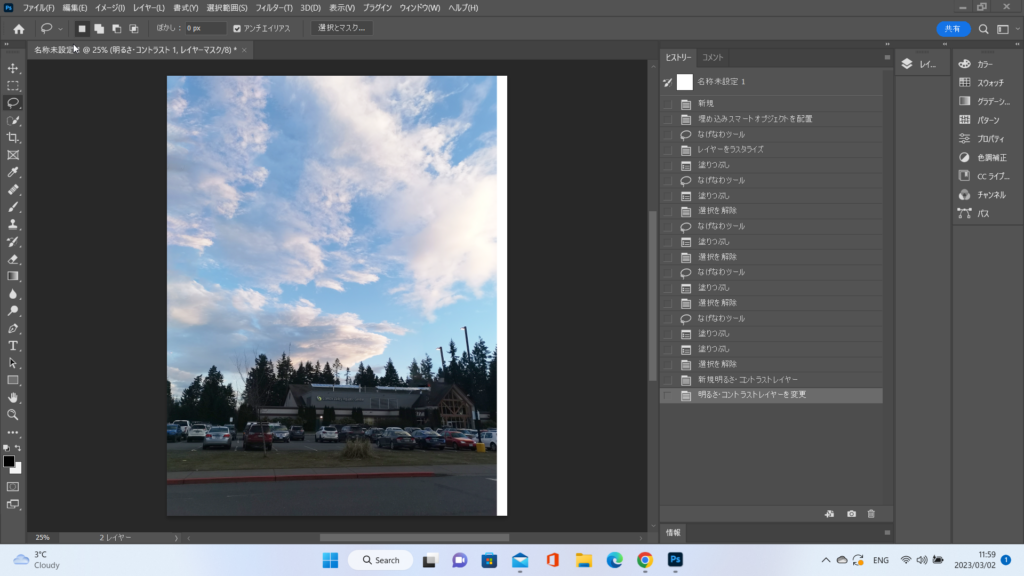Click the 選択とマスク... button

(341, 29)
